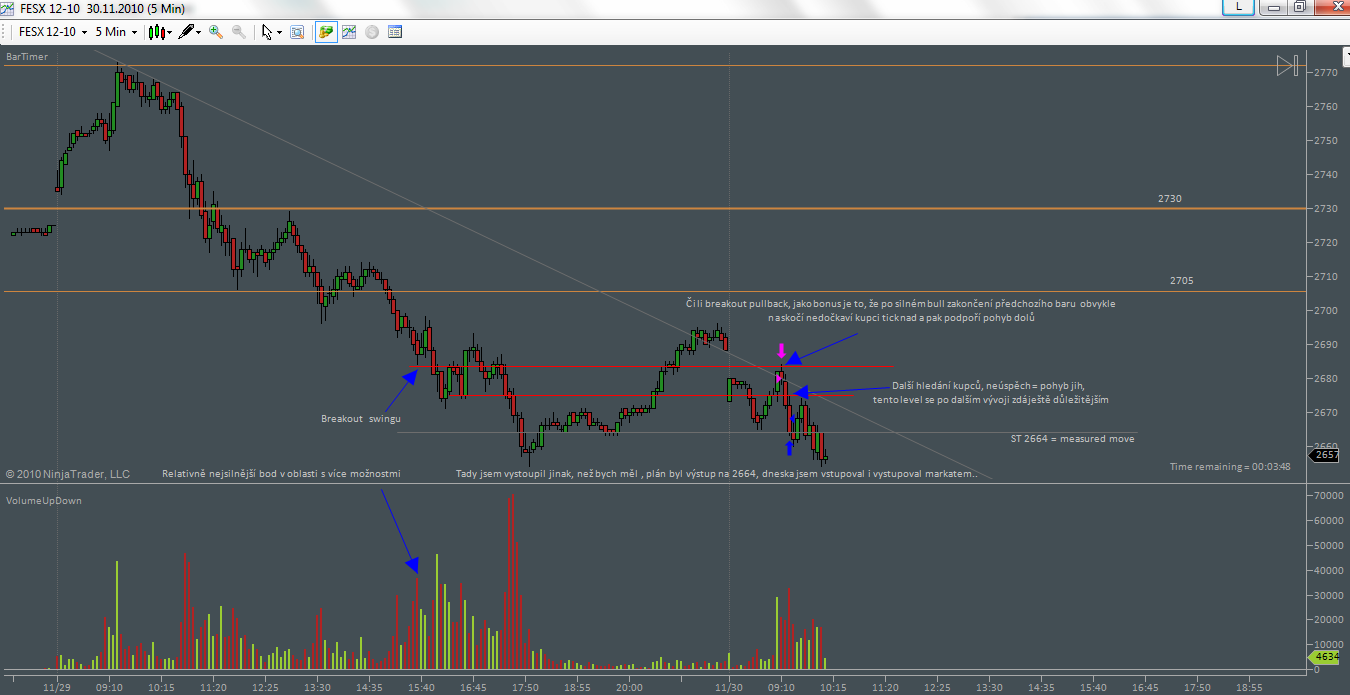Click the ST 2664 = measured move text
The height and width of the screenshot is (695, 1350).
coord(1073,438)
